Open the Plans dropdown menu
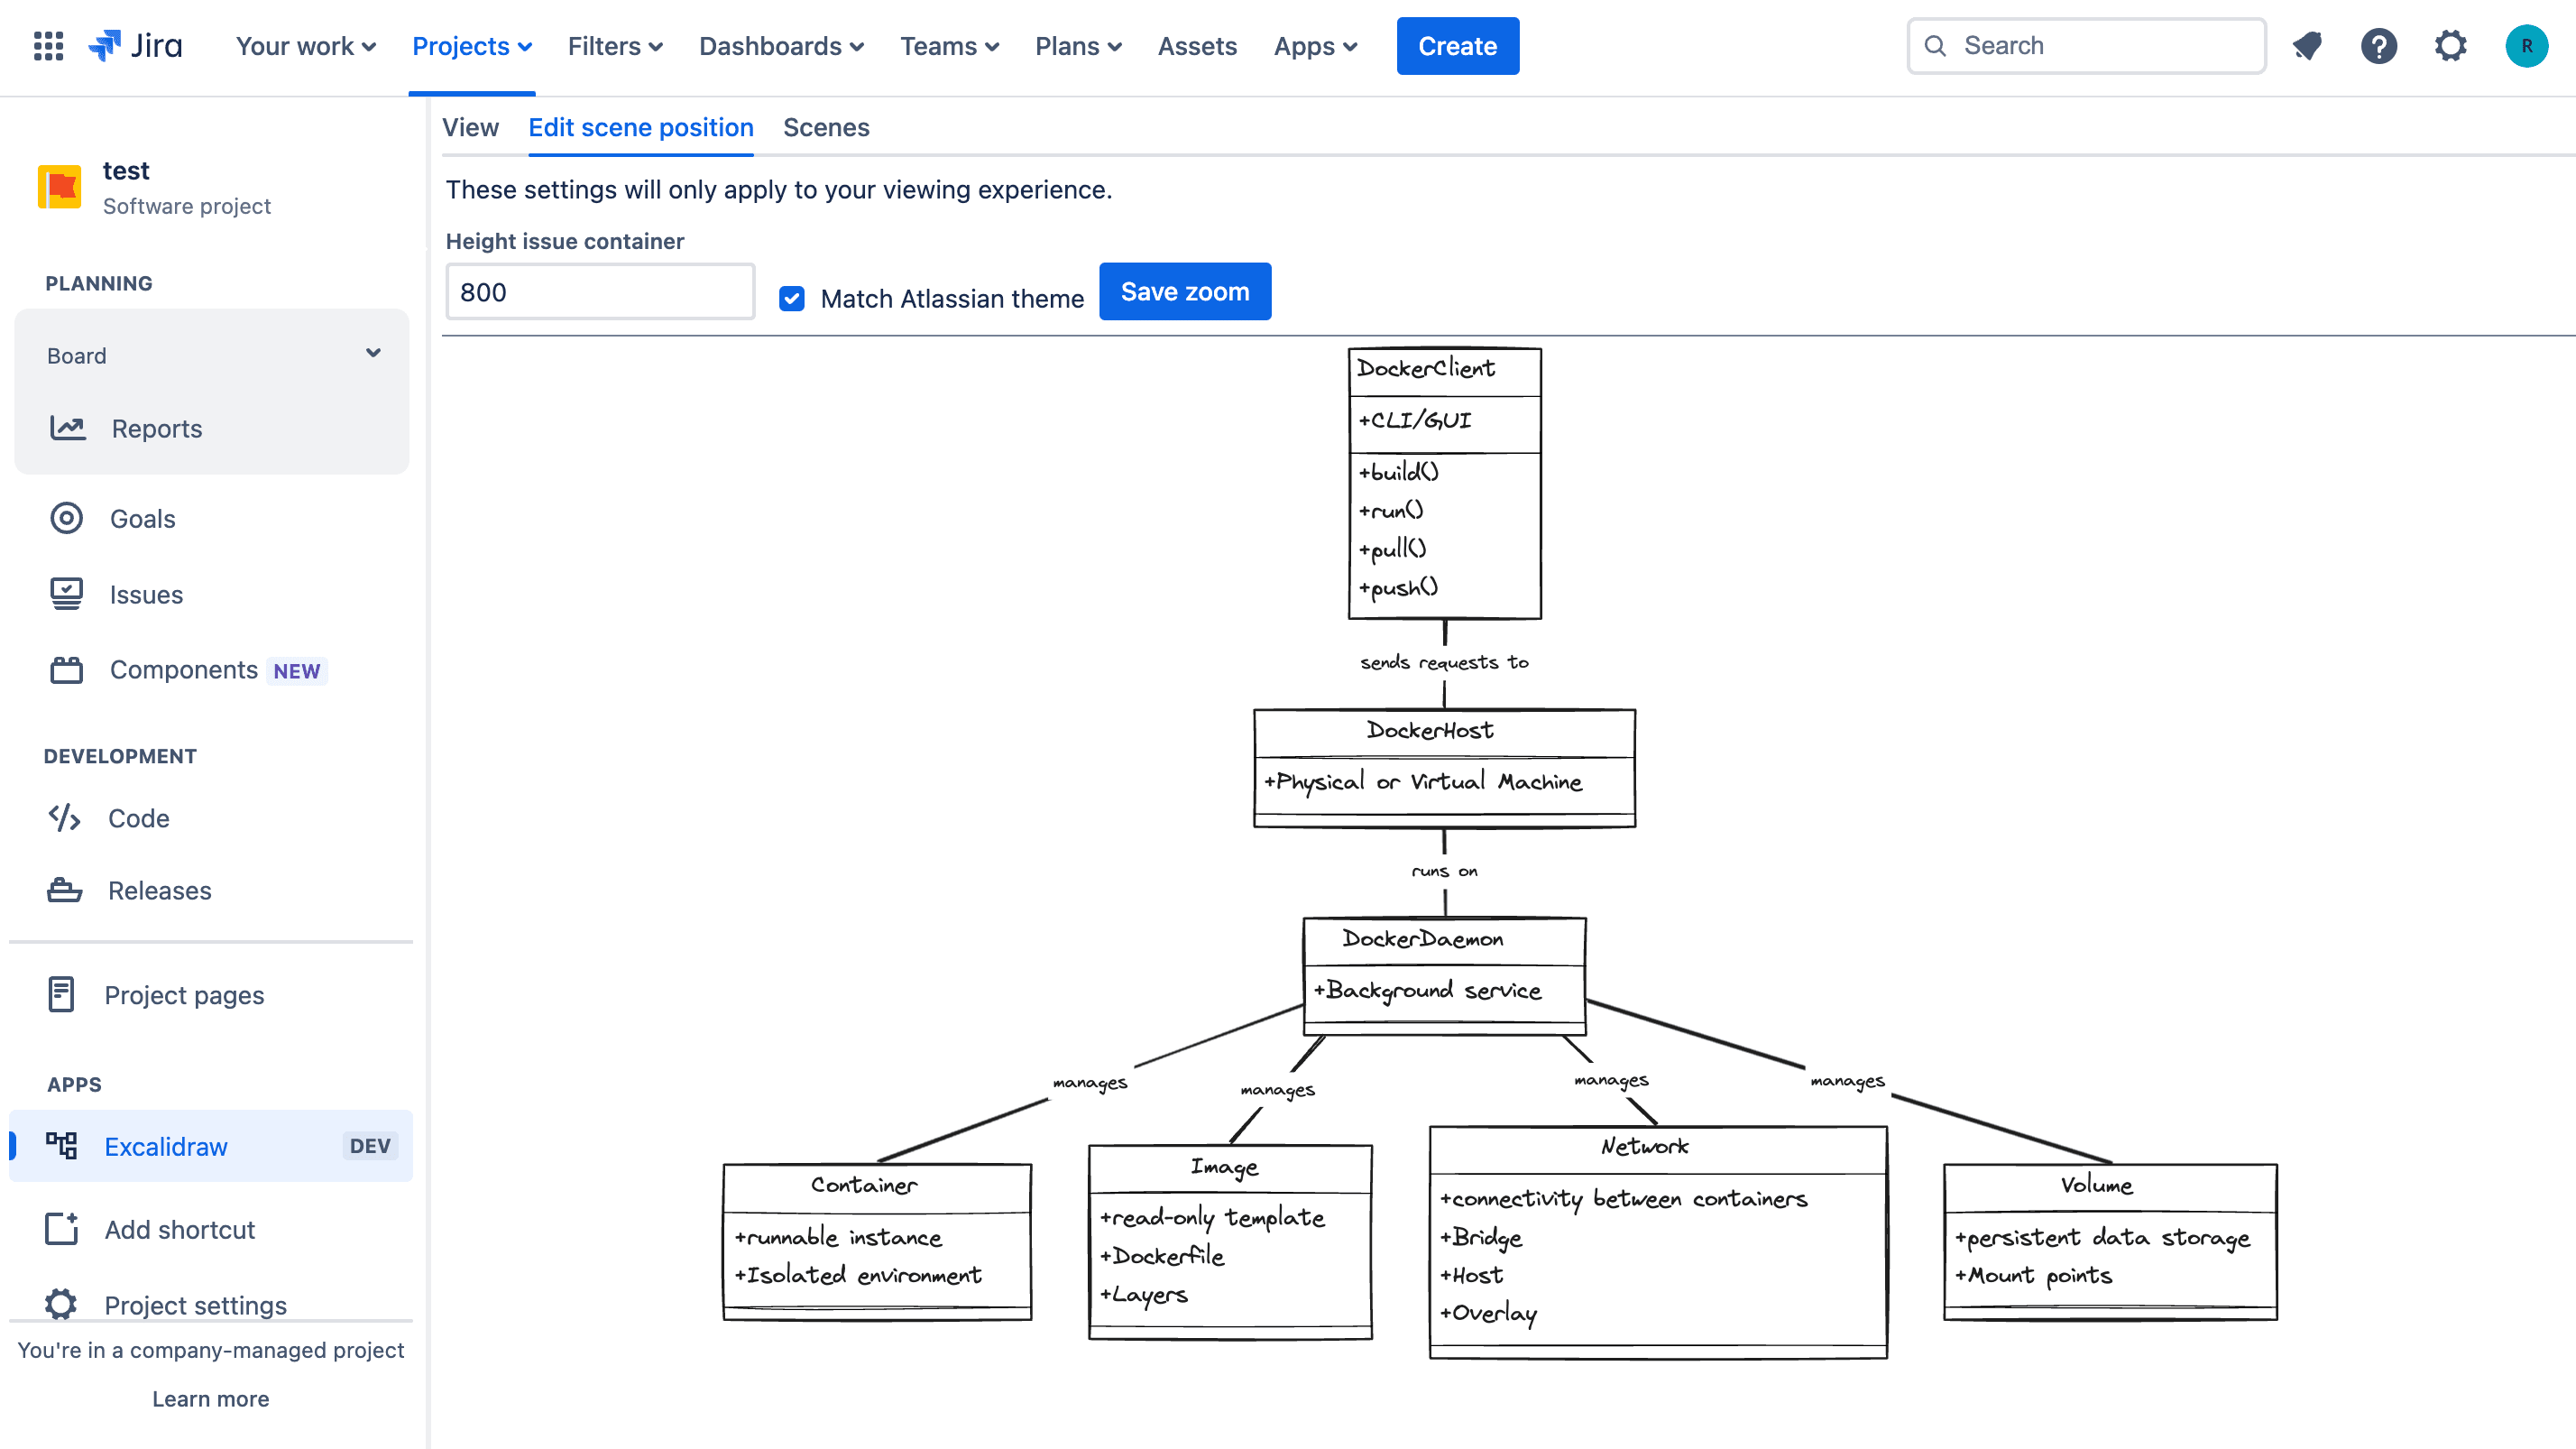Screen dimensions: 2576x1449 click(x=1078, y=46)
